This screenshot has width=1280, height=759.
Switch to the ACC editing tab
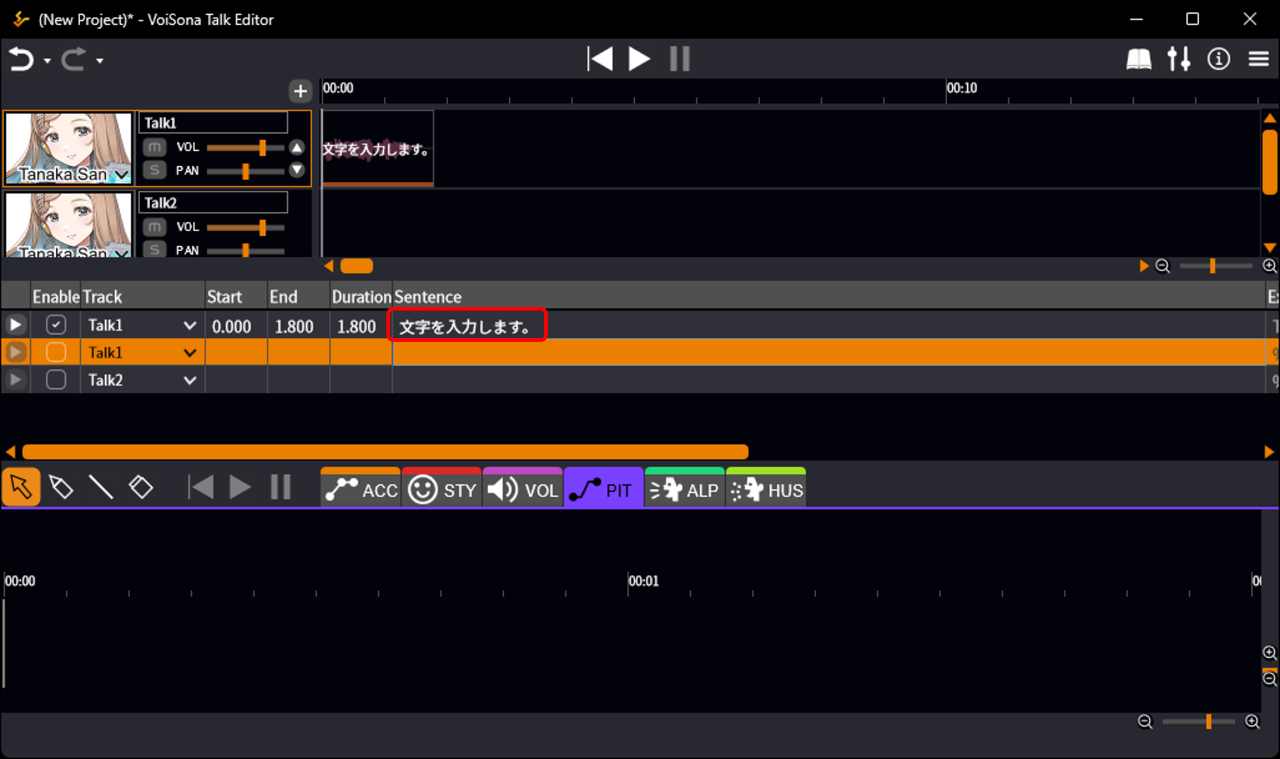click(x=361, y=488)
